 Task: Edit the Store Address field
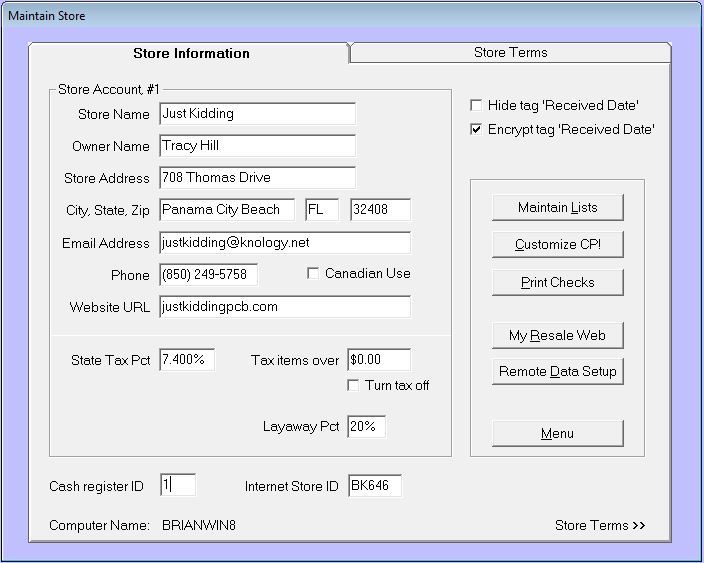(257, 177)
